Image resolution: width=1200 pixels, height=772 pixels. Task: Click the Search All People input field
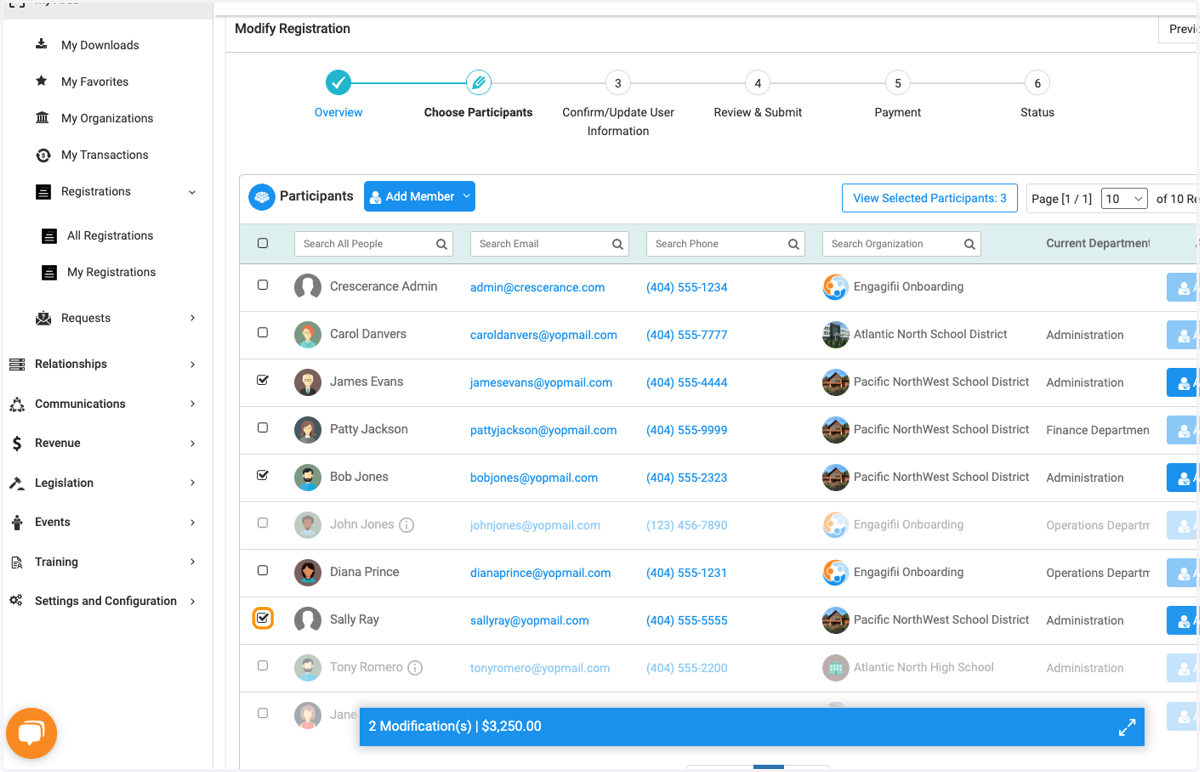(x=373, y=244)
